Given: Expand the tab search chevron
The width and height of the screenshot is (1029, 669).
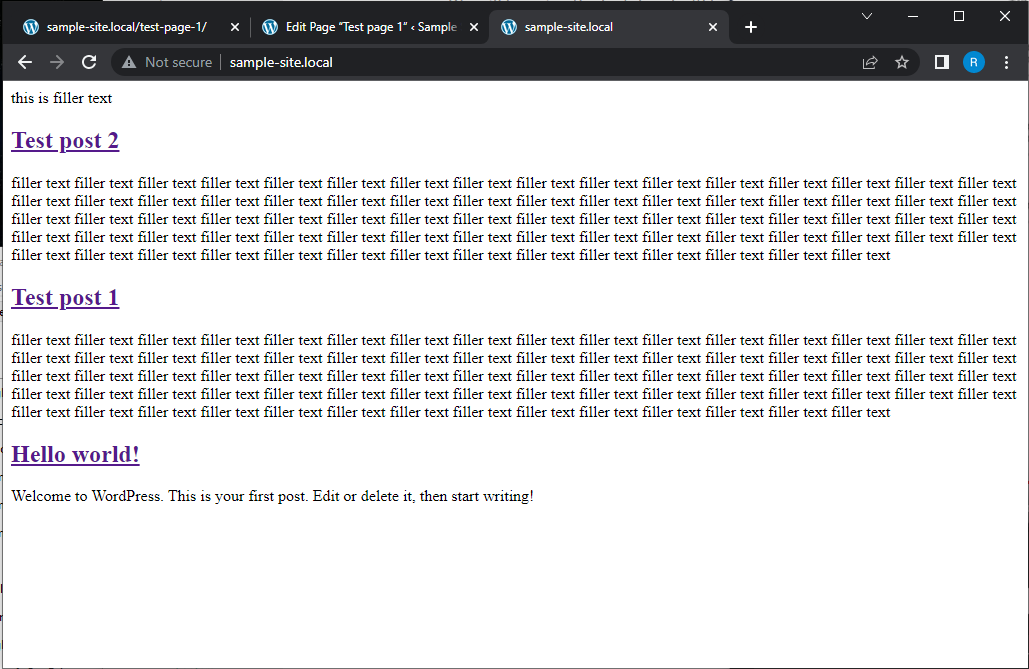Looking at the screenshot, I should click(x=867, y=16).
